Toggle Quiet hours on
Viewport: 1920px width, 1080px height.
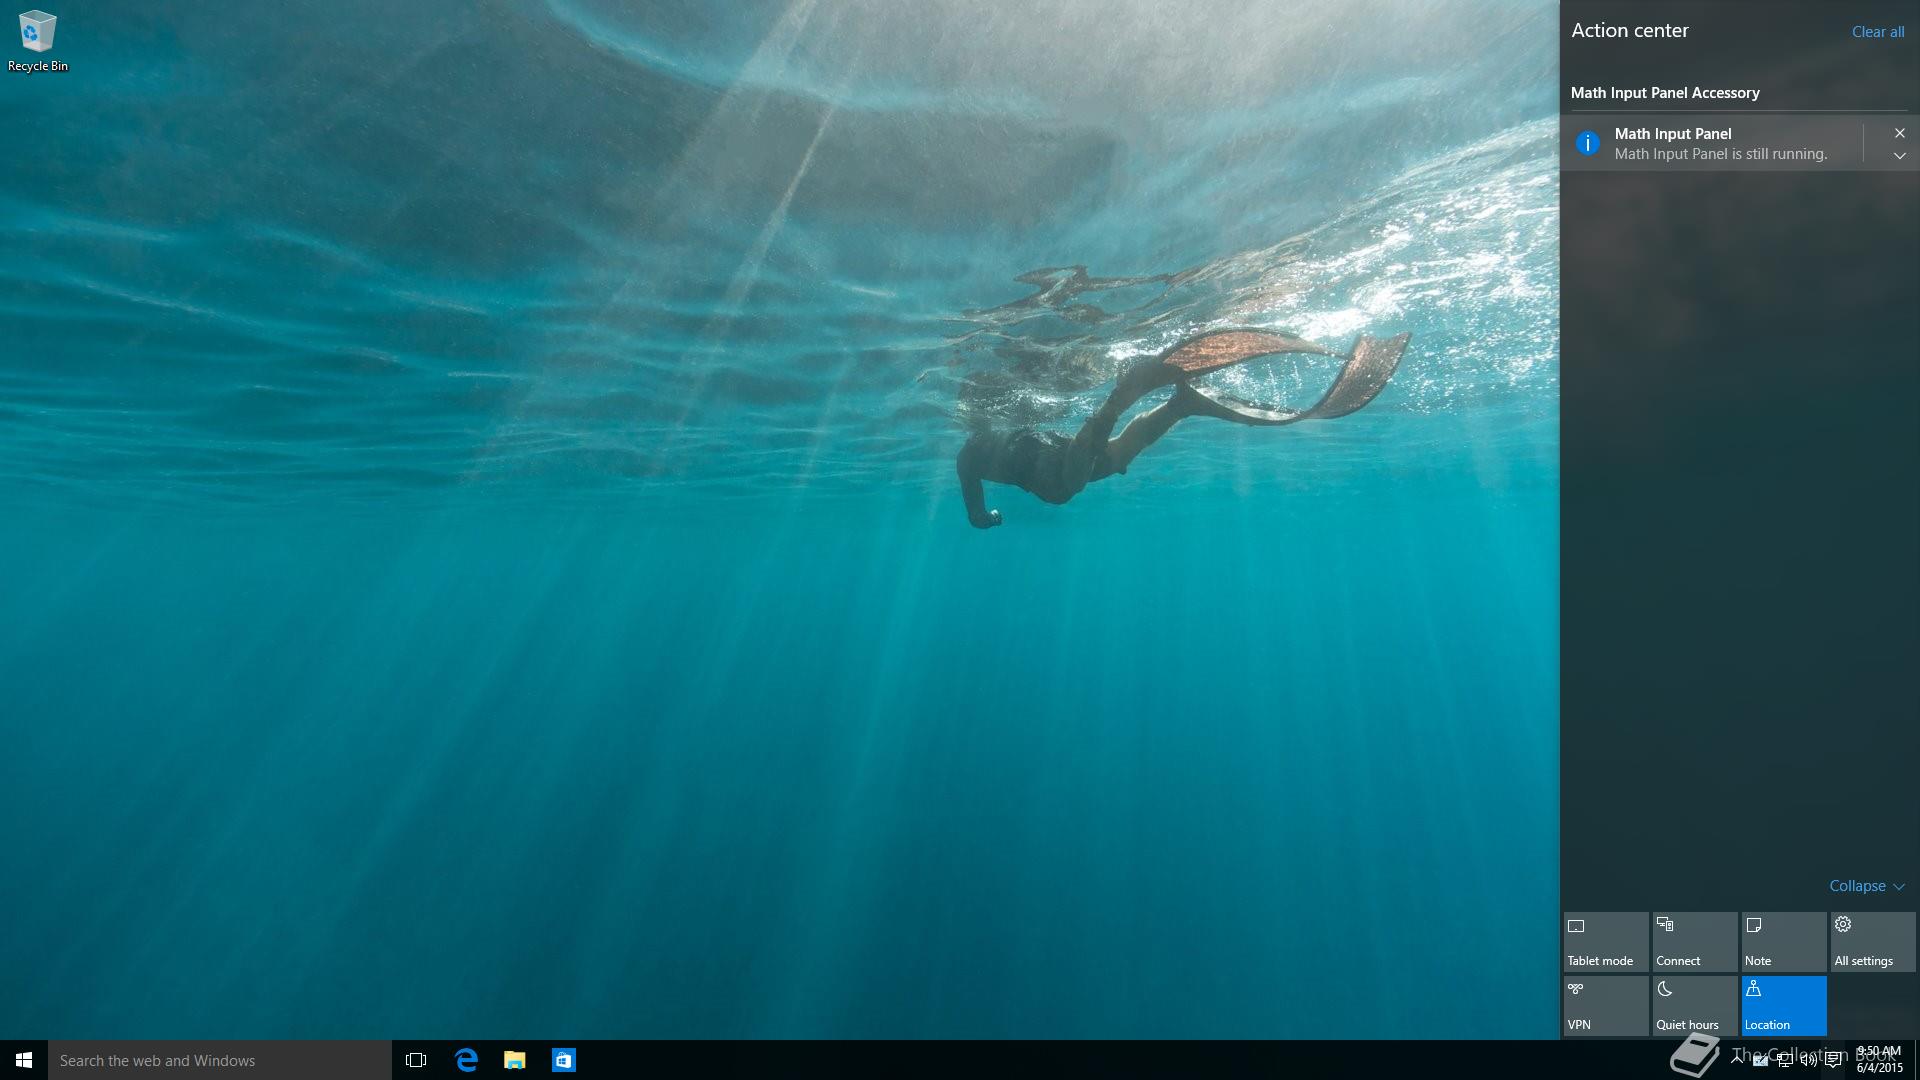1695,1005
